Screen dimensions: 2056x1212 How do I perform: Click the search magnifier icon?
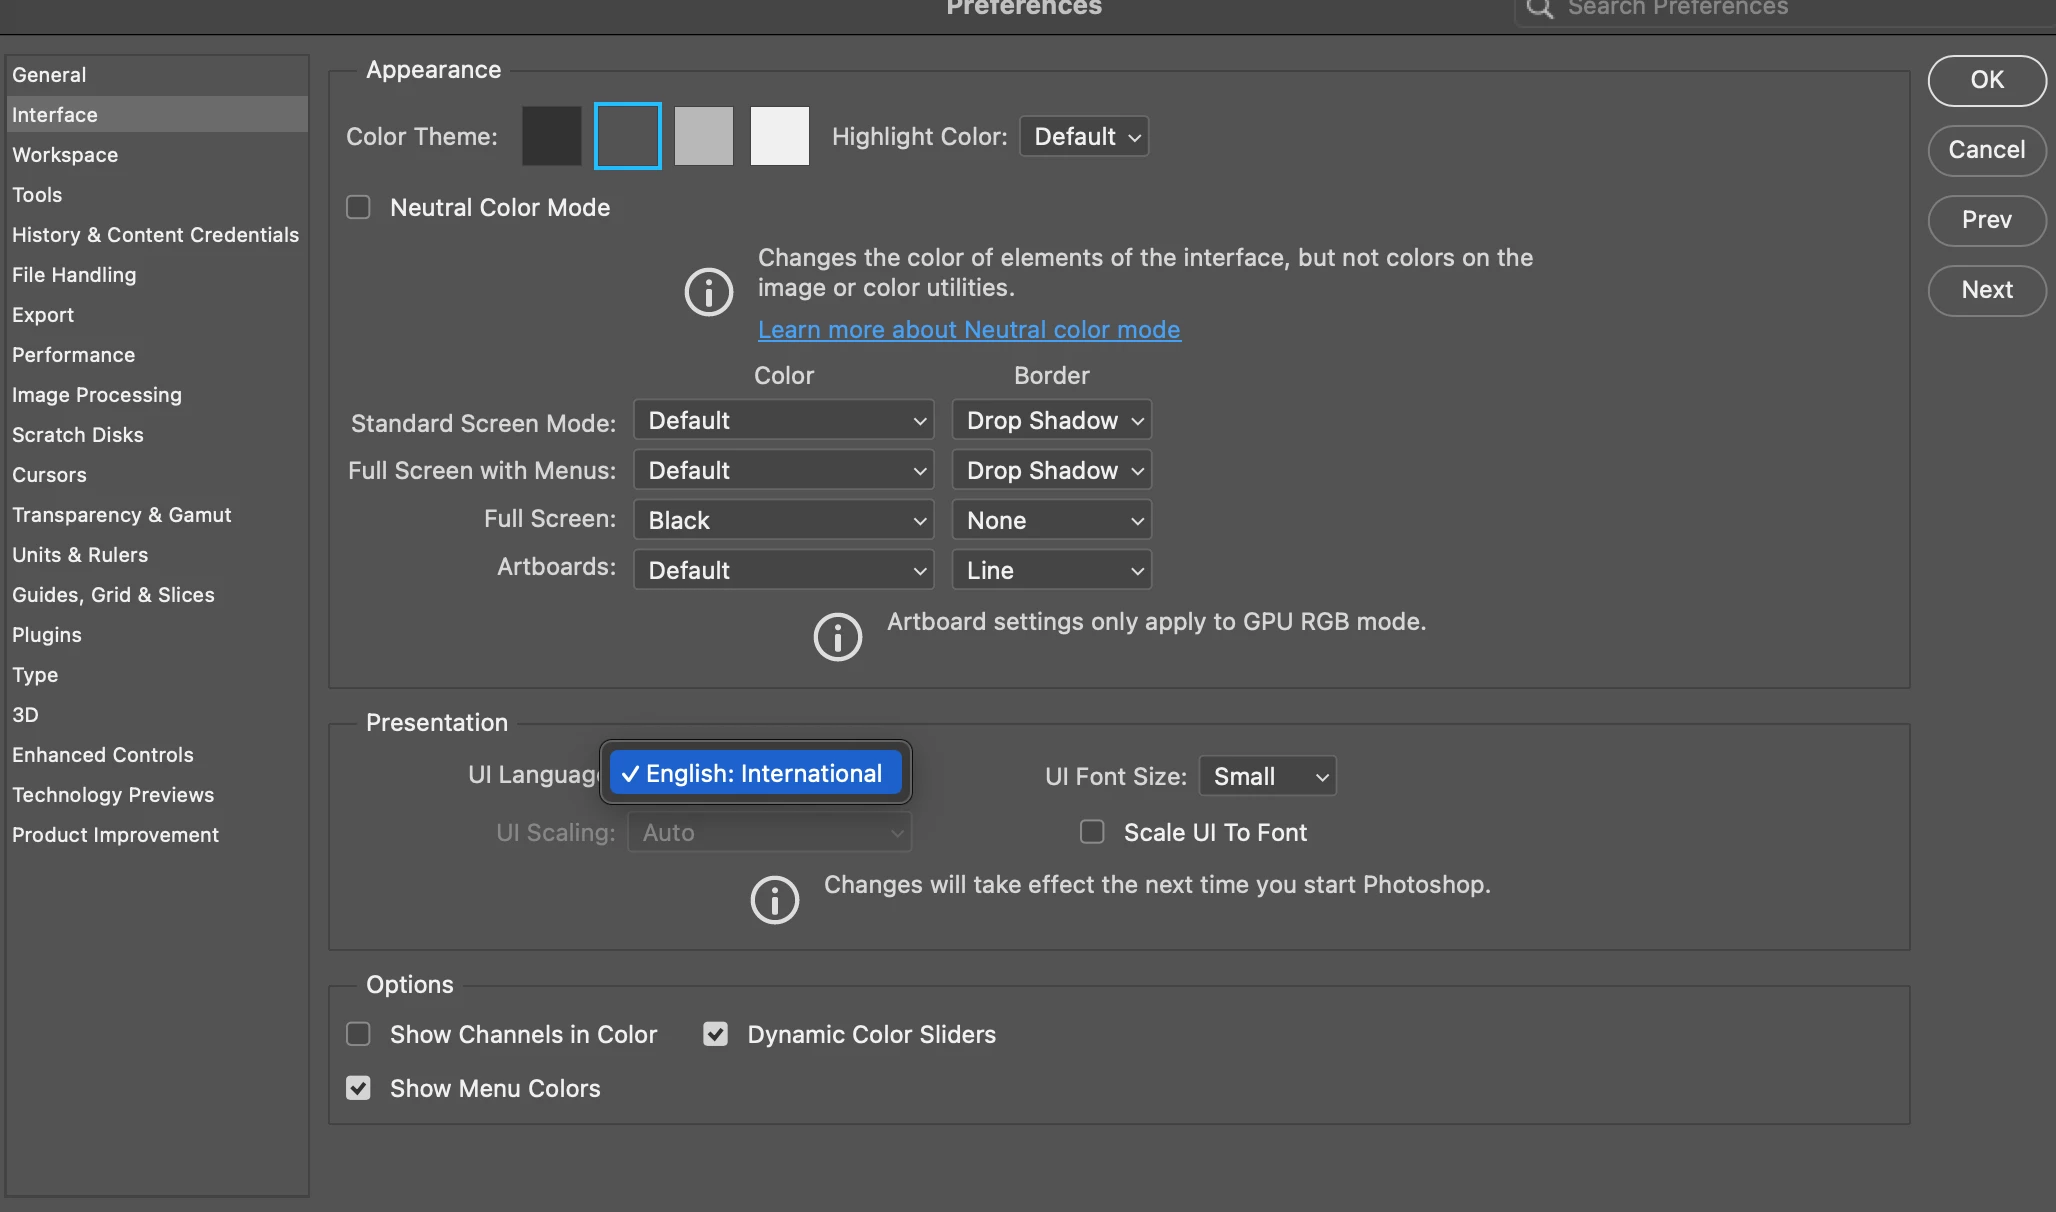[x=1540, y=9]
